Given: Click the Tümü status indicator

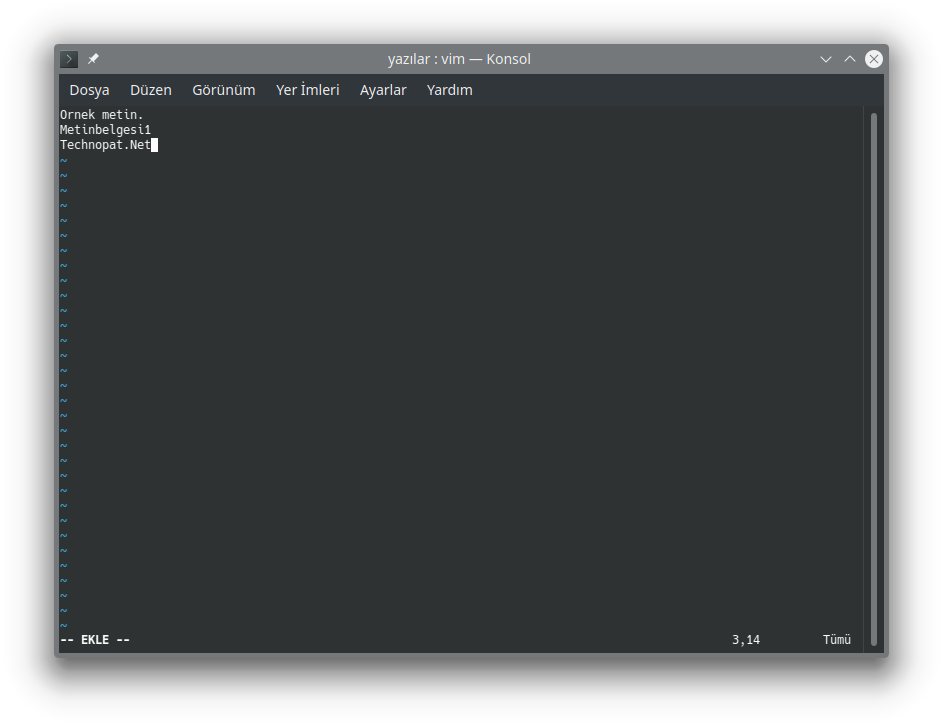Looking at the screenshot, I should click(837, 639).
